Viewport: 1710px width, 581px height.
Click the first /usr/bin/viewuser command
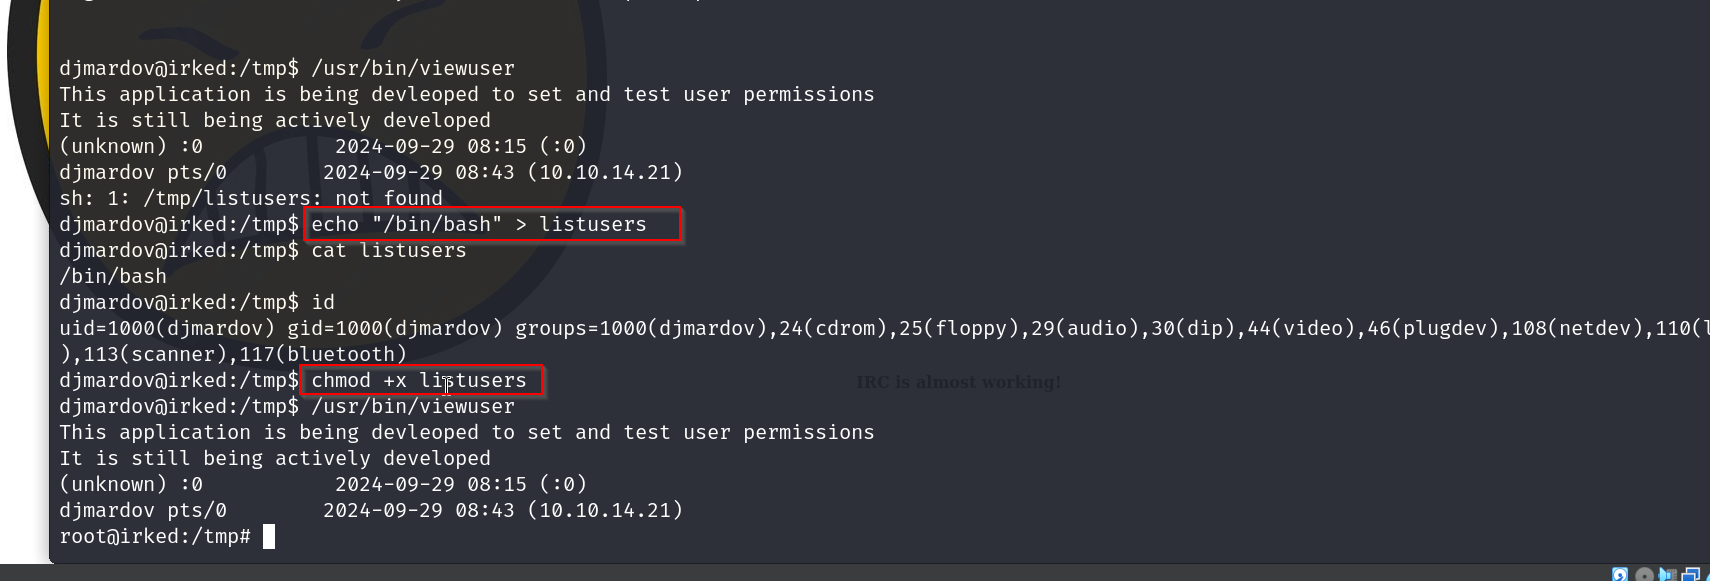413,69
